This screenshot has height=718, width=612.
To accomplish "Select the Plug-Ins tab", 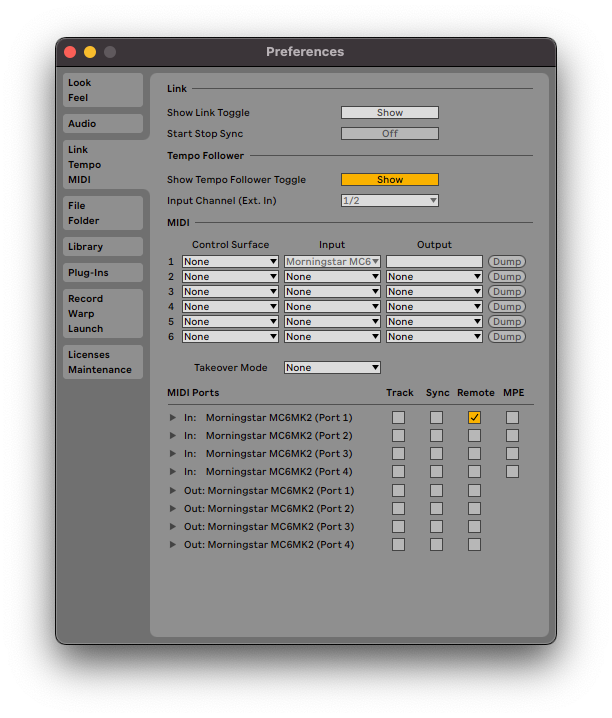I will [x=103, y=273].
